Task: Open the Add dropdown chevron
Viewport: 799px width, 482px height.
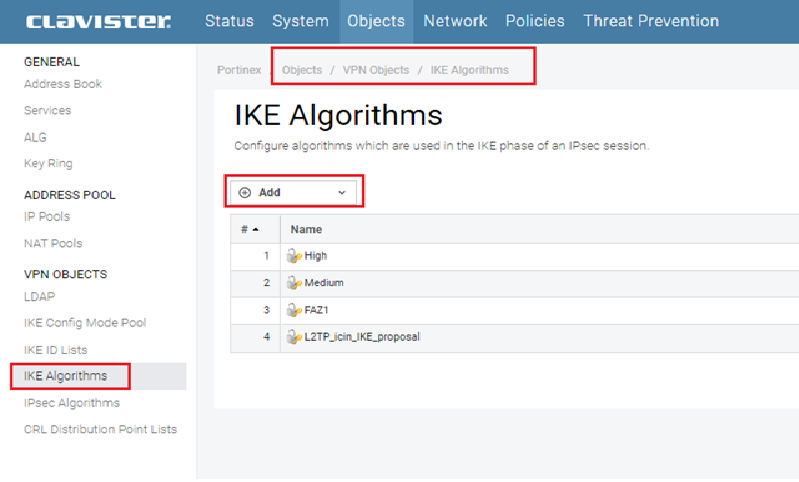Action: (x=342, y=192)
